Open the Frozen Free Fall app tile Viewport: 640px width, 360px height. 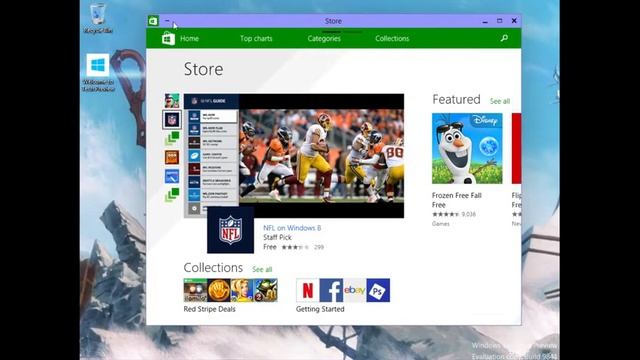pyautogui.click(x=467, y=149)
